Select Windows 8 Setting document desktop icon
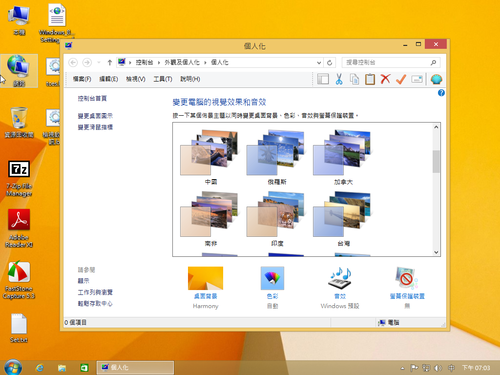This screenshot has width=500, height=375. coord(57,23)
